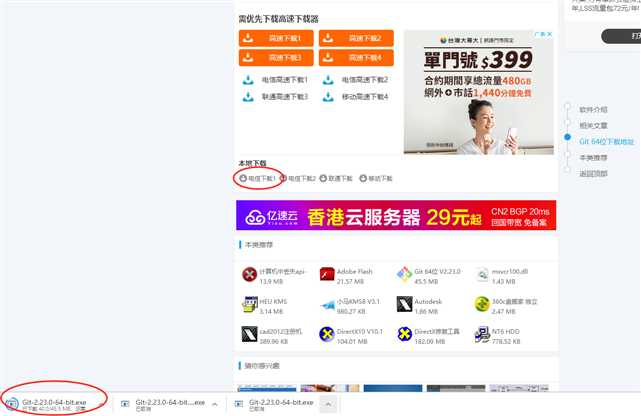Click the cad2012 注册机 icon
Screen dimensions: 641x416
pyautogui.click(x=249, y=334)
